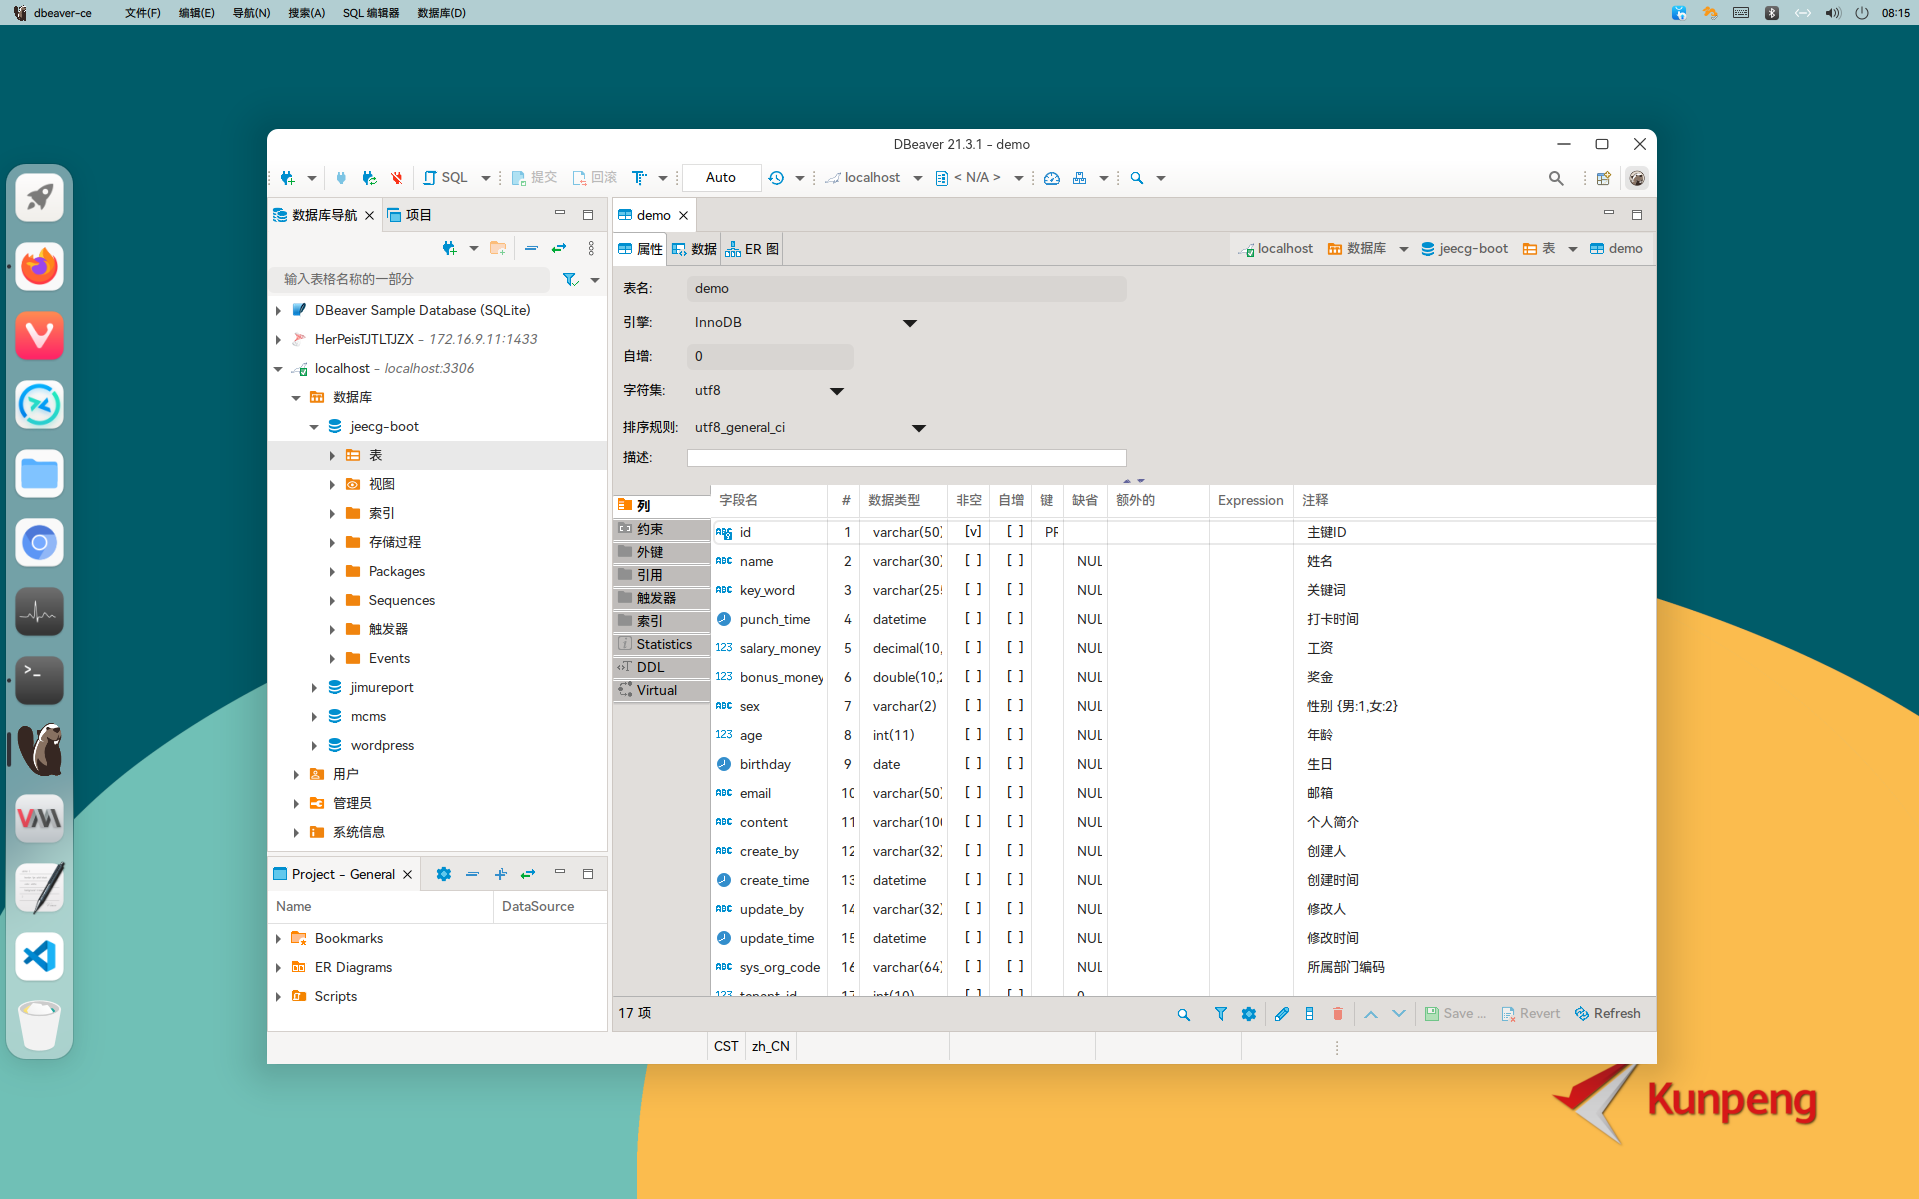Click the 回滚 (Rollback) icon
Screen dimensions: 1919x1199
[x=581, y=177]
